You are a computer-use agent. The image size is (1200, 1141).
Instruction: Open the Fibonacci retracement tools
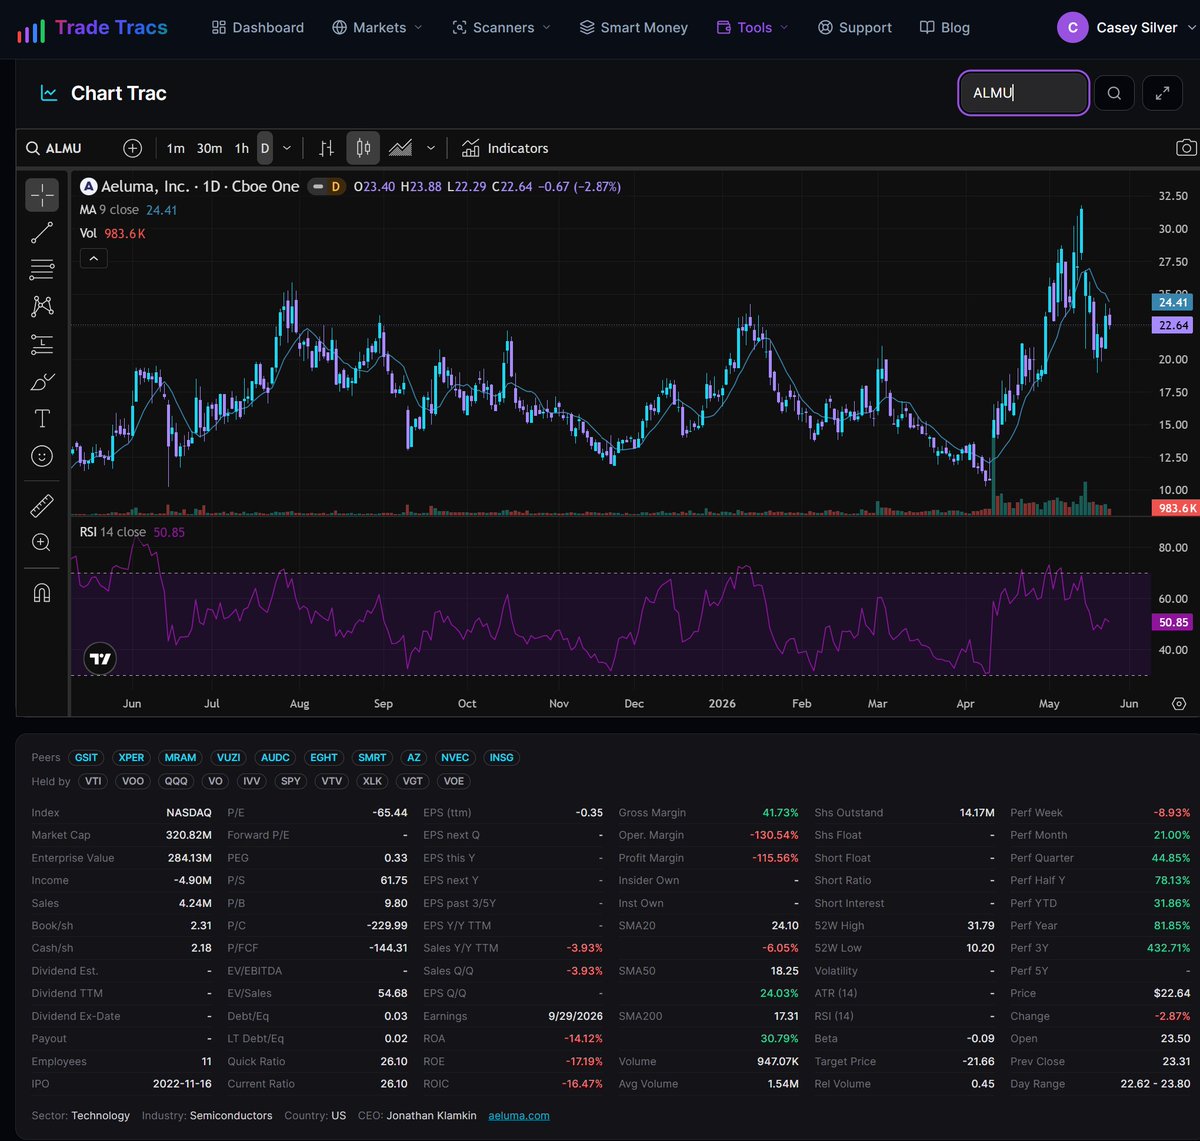[x=42, y=270]
